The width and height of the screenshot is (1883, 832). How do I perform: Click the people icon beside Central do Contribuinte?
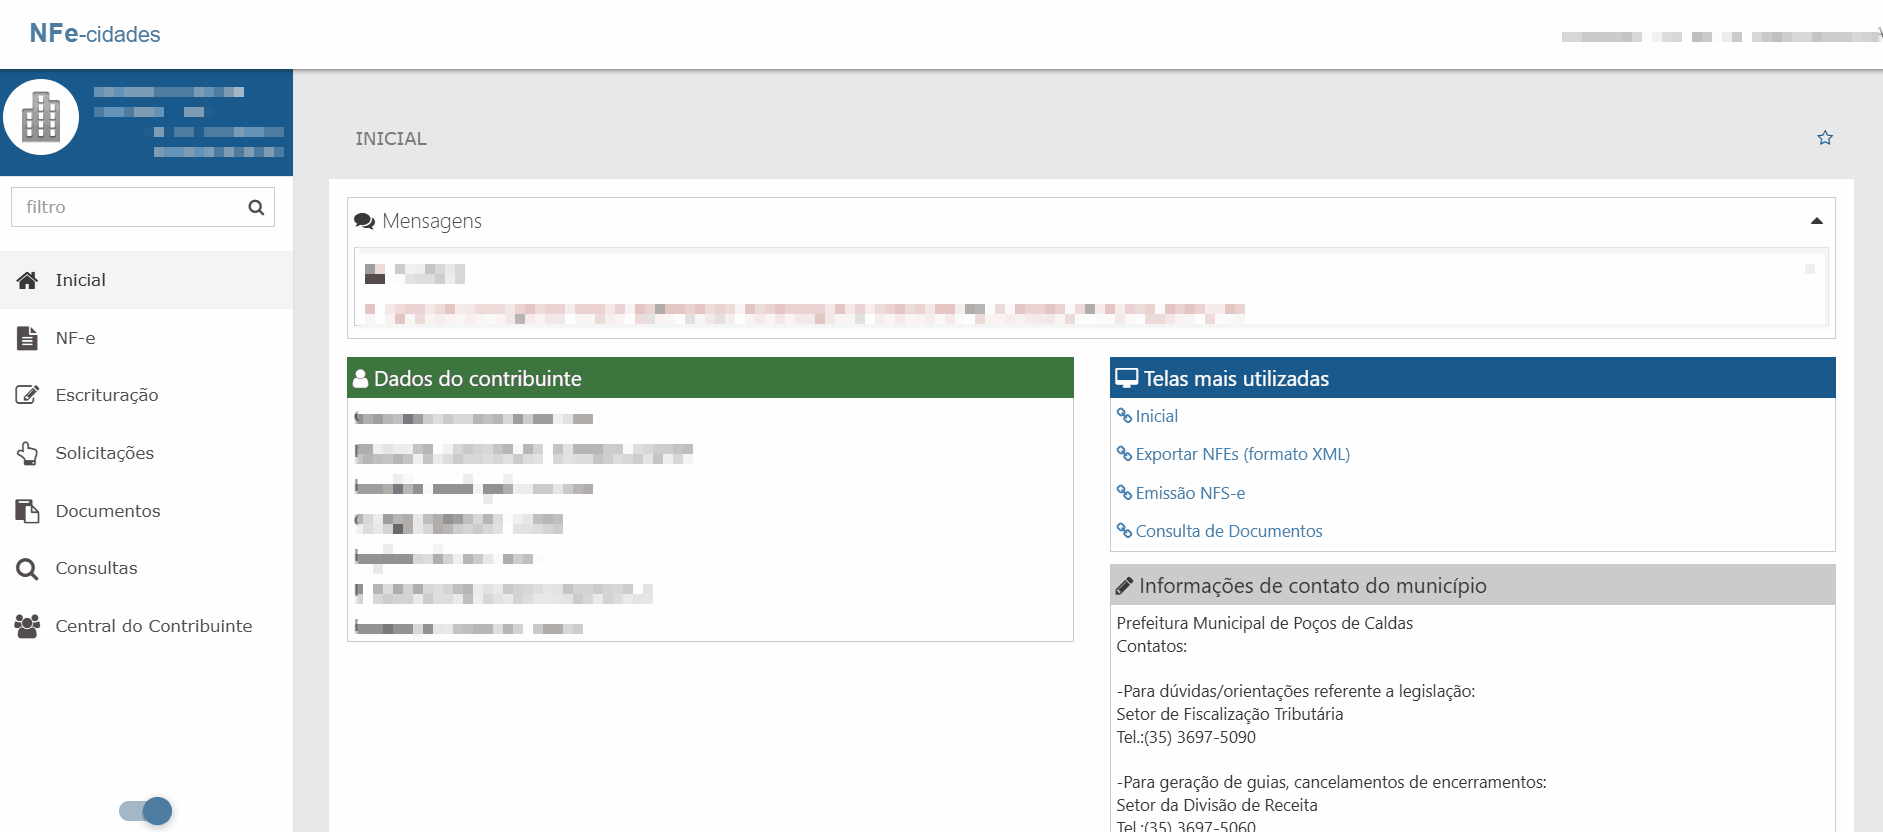(28, 626)
